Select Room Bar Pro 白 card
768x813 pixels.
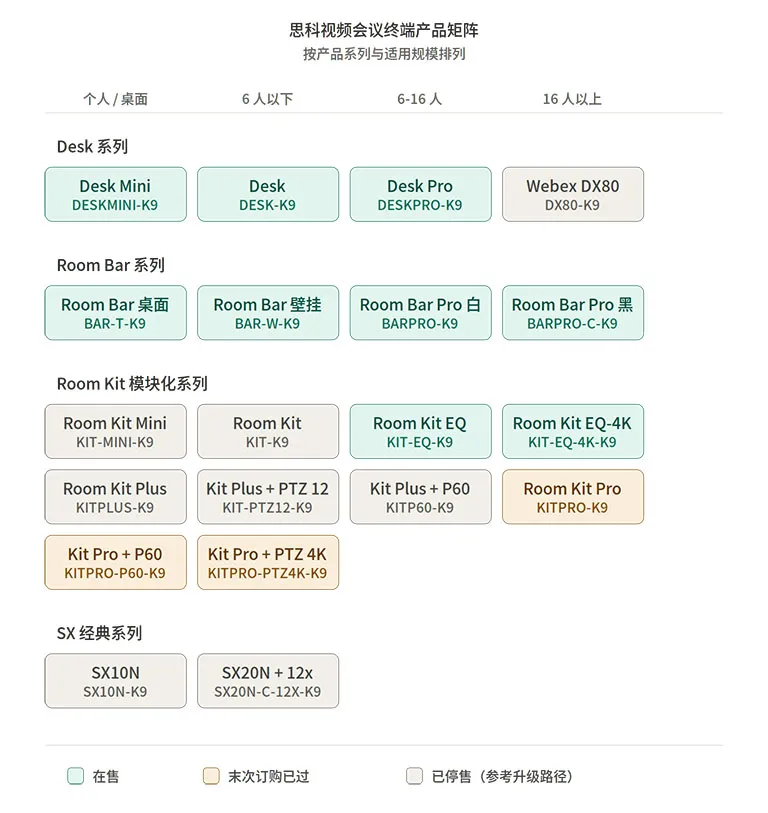pos(421,313)
